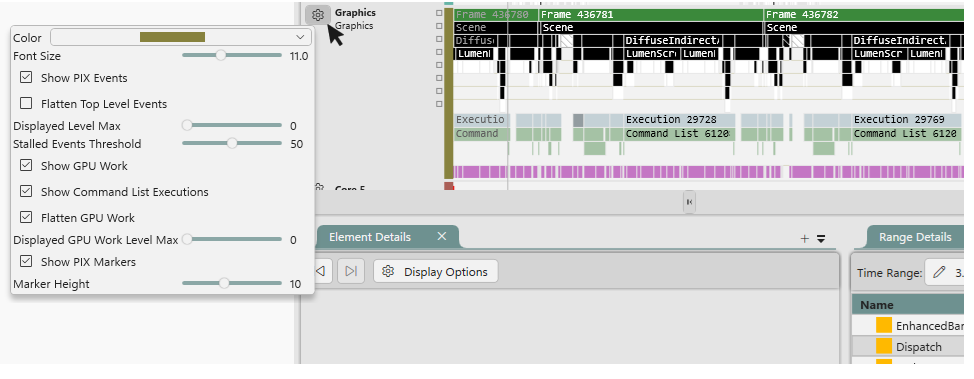Toggle the Show GPU Work checkbox
Viewport: 974px width, 379px height.
click(26, 166)
